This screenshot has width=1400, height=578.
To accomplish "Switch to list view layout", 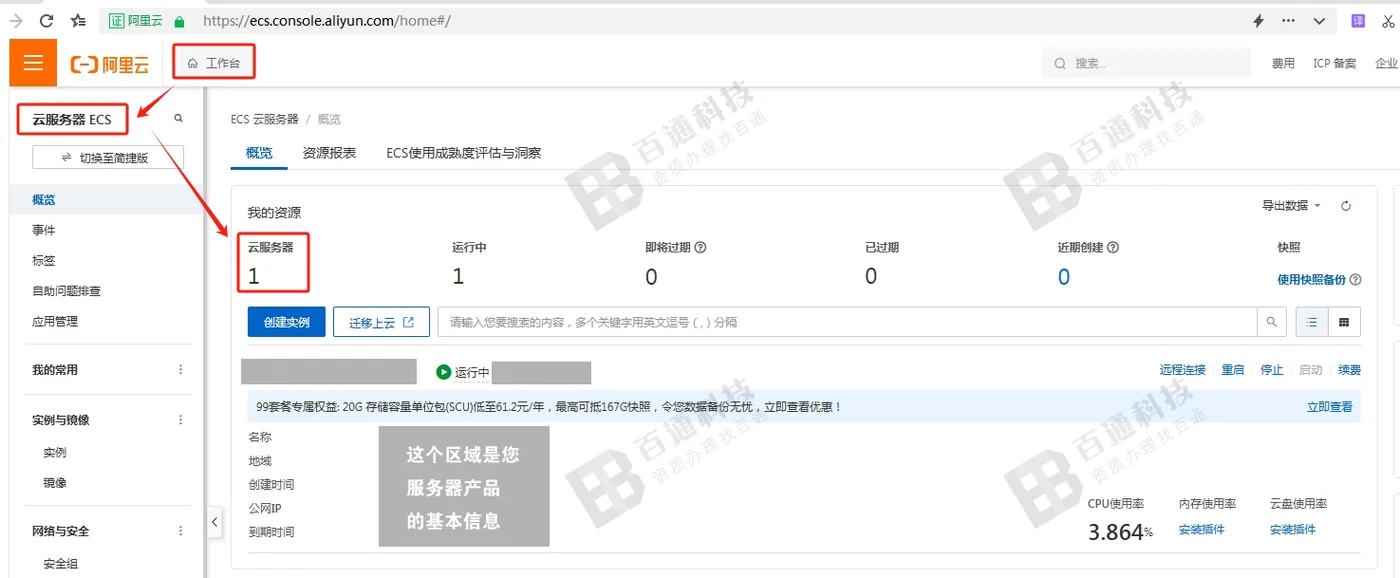I will click(x=1312, y=322).
